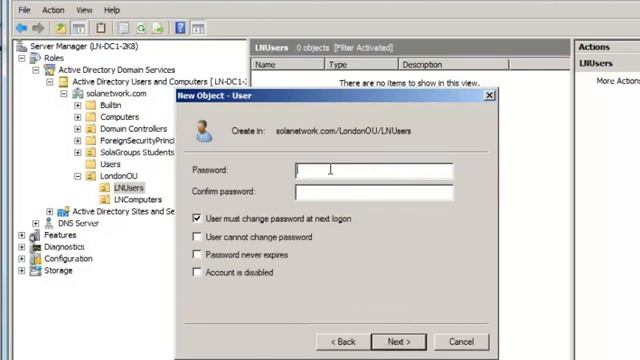
Task: Click the user avatar icon in dialog
Action: 204,131
